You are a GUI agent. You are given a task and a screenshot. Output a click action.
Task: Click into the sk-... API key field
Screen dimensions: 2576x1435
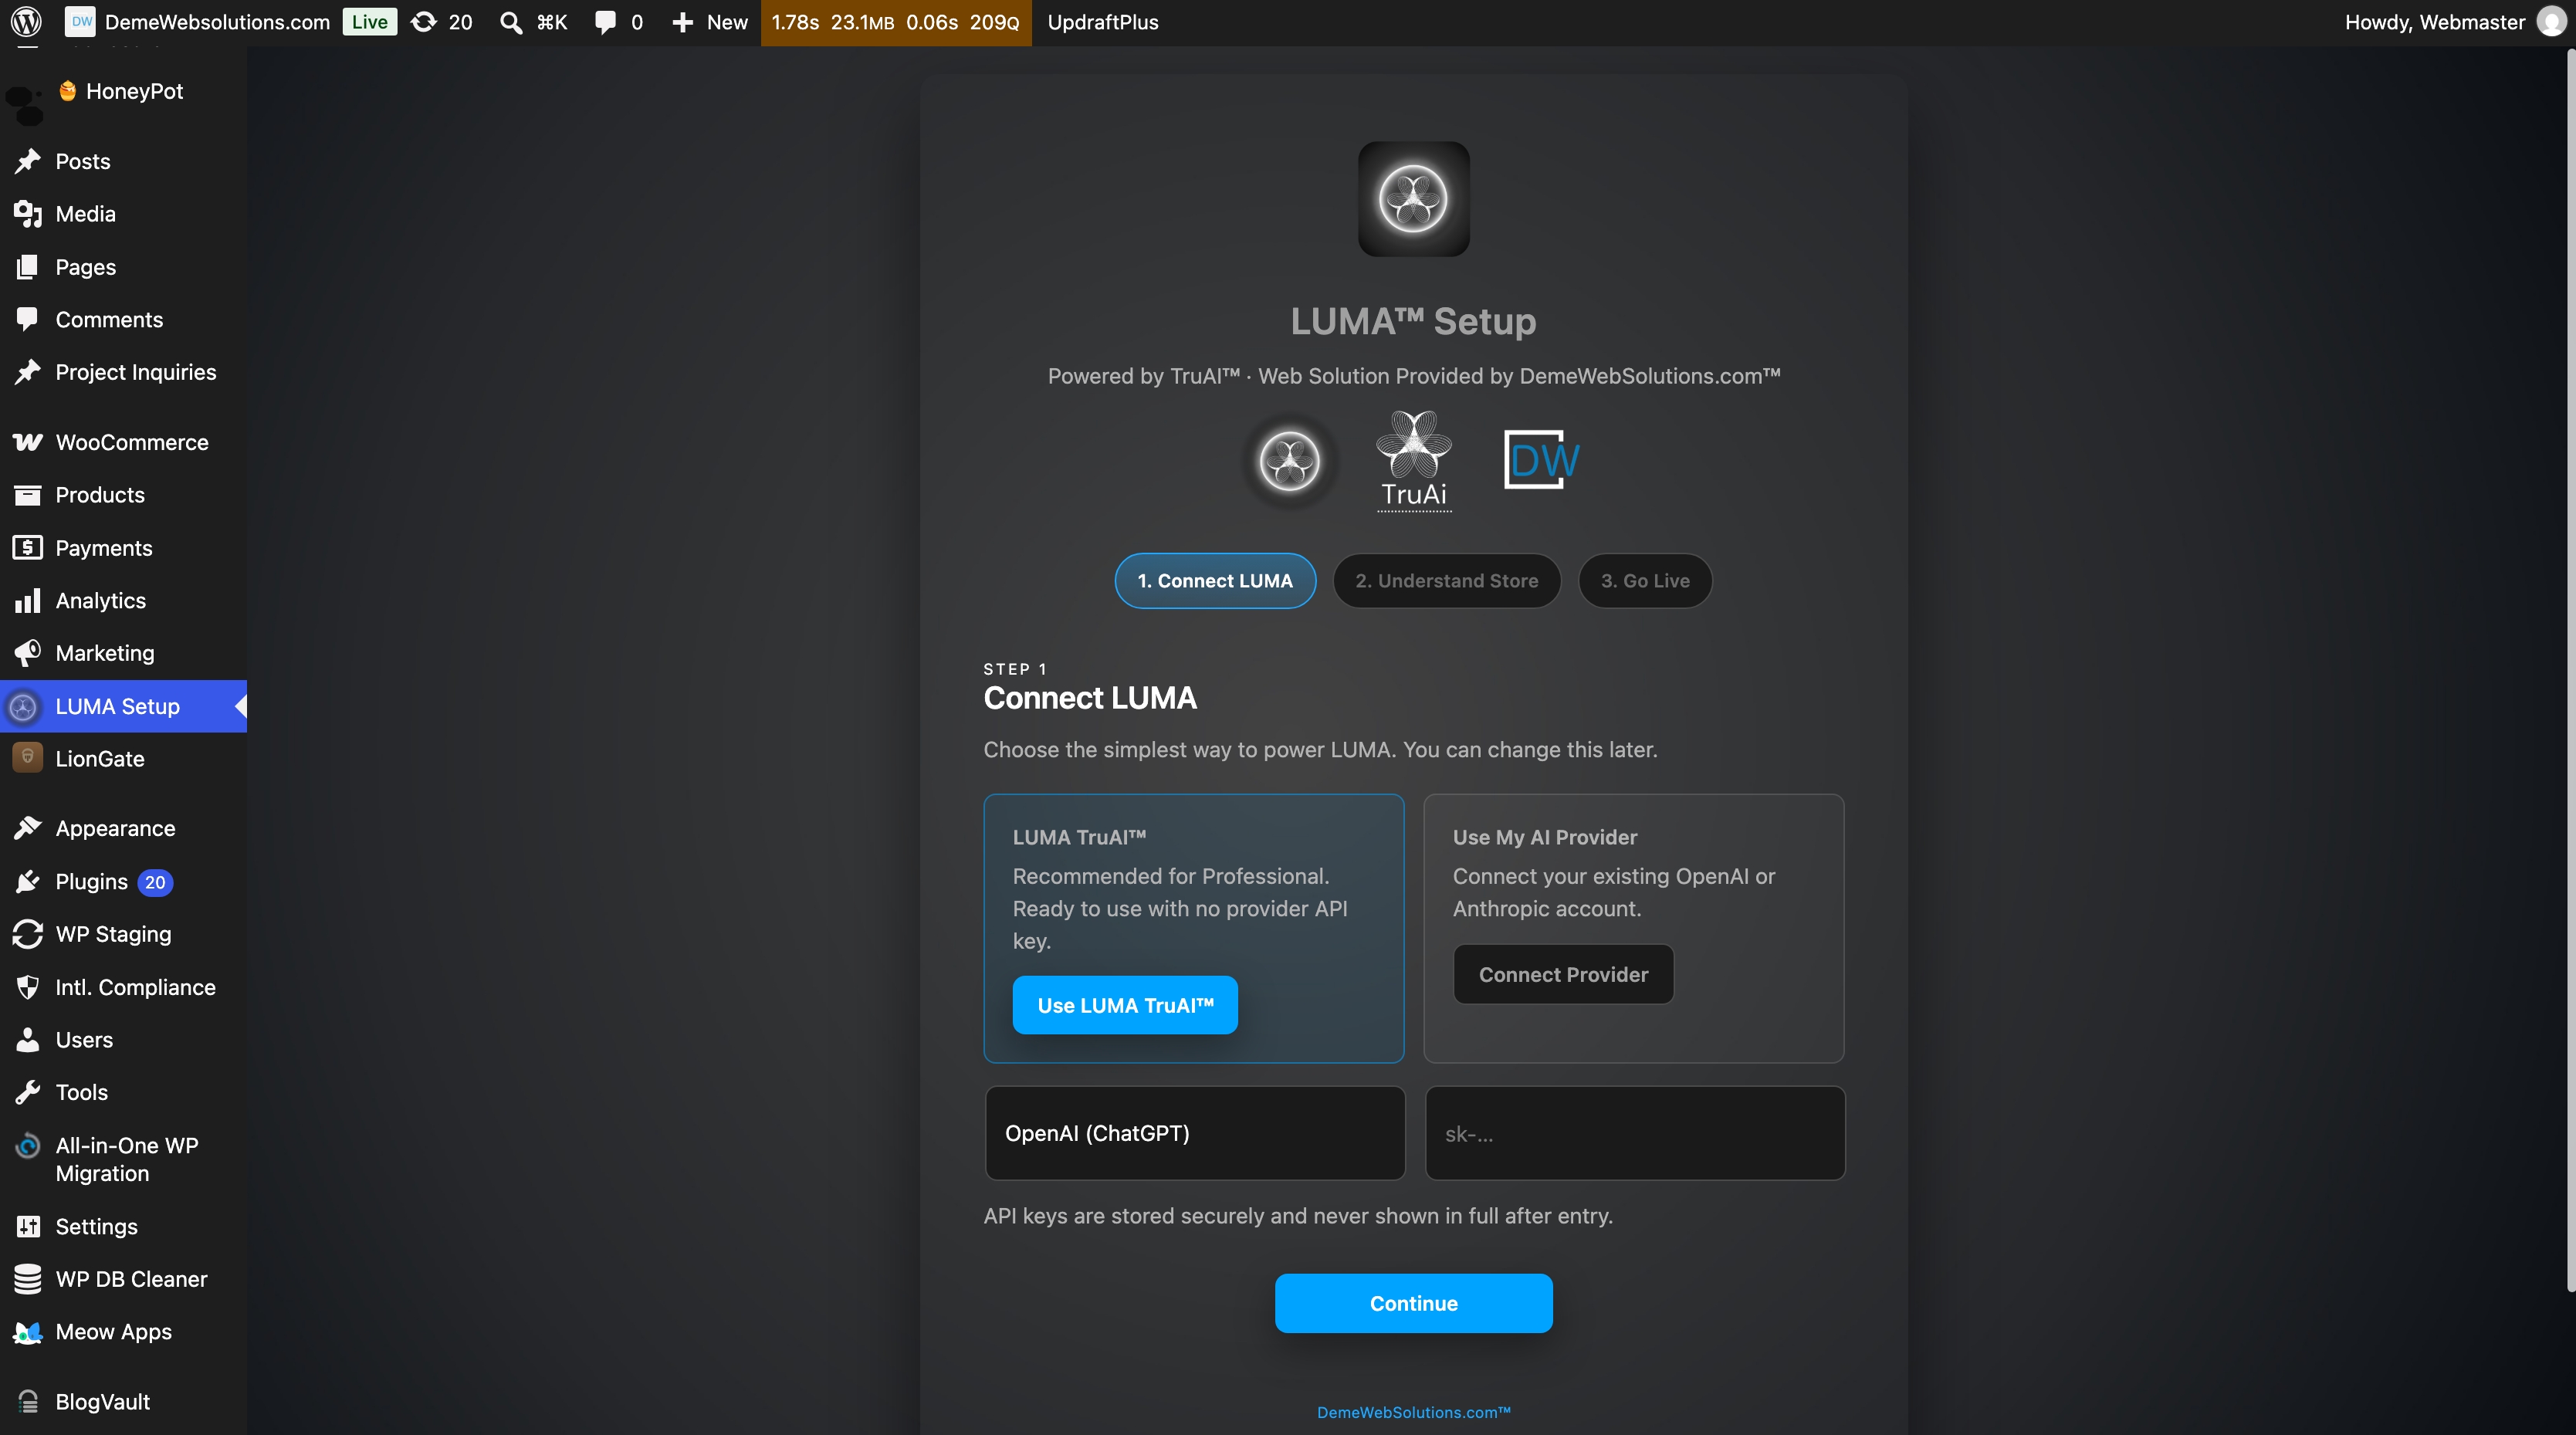pos(1635,1133)
